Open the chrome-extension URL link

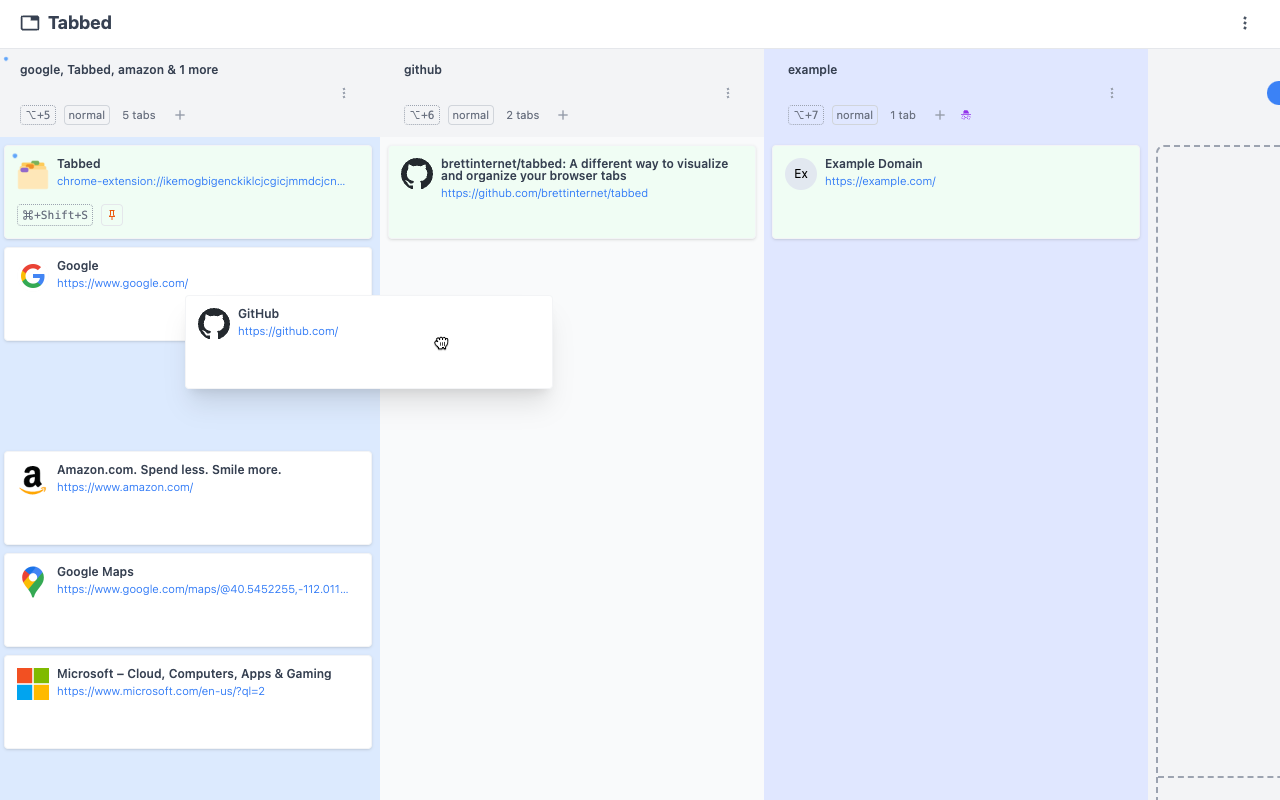coord(201,181)
